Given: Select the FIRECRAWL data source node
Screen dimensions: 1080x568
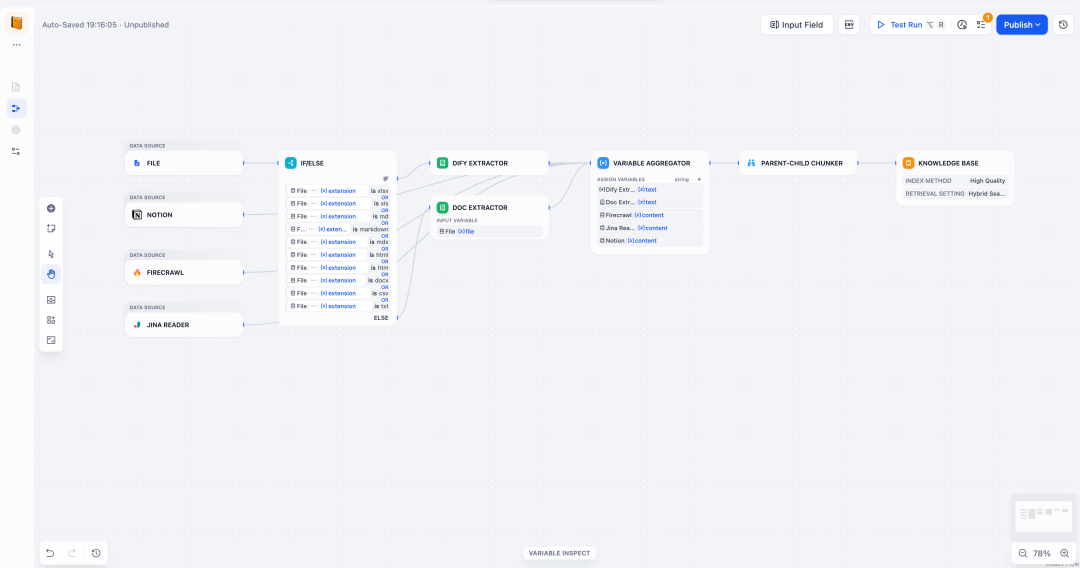Looking at the screenshot, I should point(184,273).
